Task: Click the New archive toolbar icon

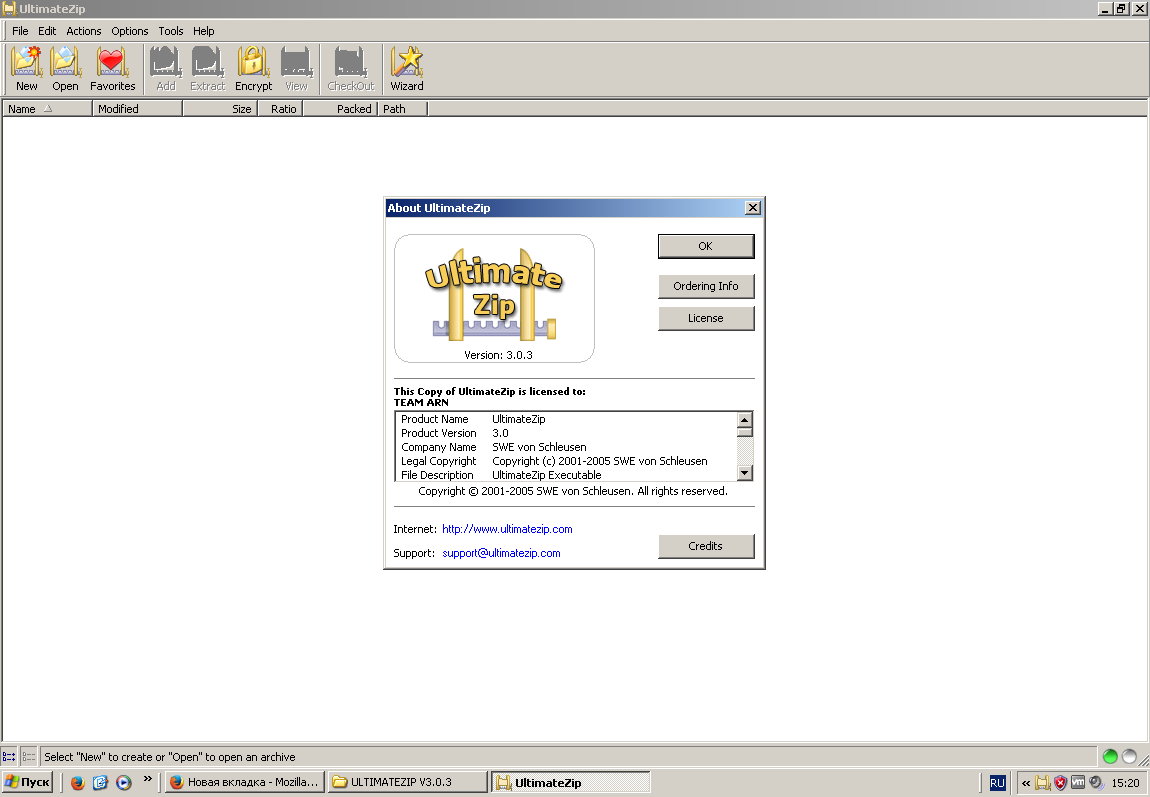Action: click(x=26, y=68)
